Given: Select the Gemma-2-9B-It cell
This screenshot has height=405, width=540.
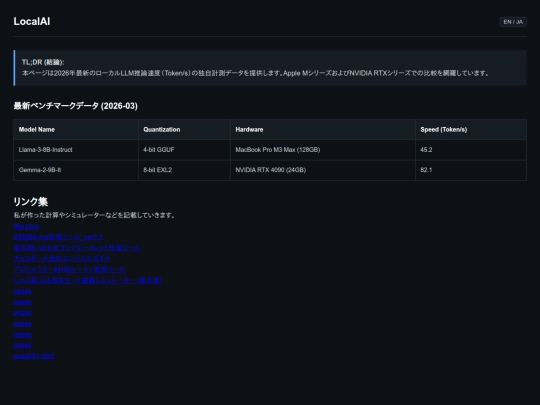Looking at the screenshot, I should tap(76, 170).
